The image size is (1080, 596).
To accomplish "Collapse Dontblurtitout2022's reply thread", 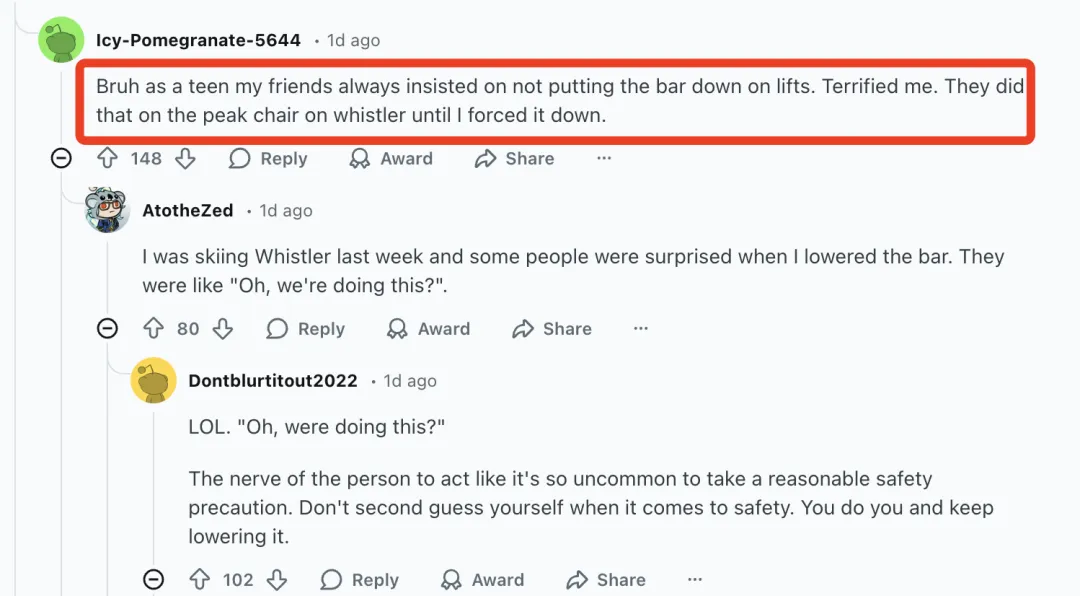I will click(x=153, y=580).
